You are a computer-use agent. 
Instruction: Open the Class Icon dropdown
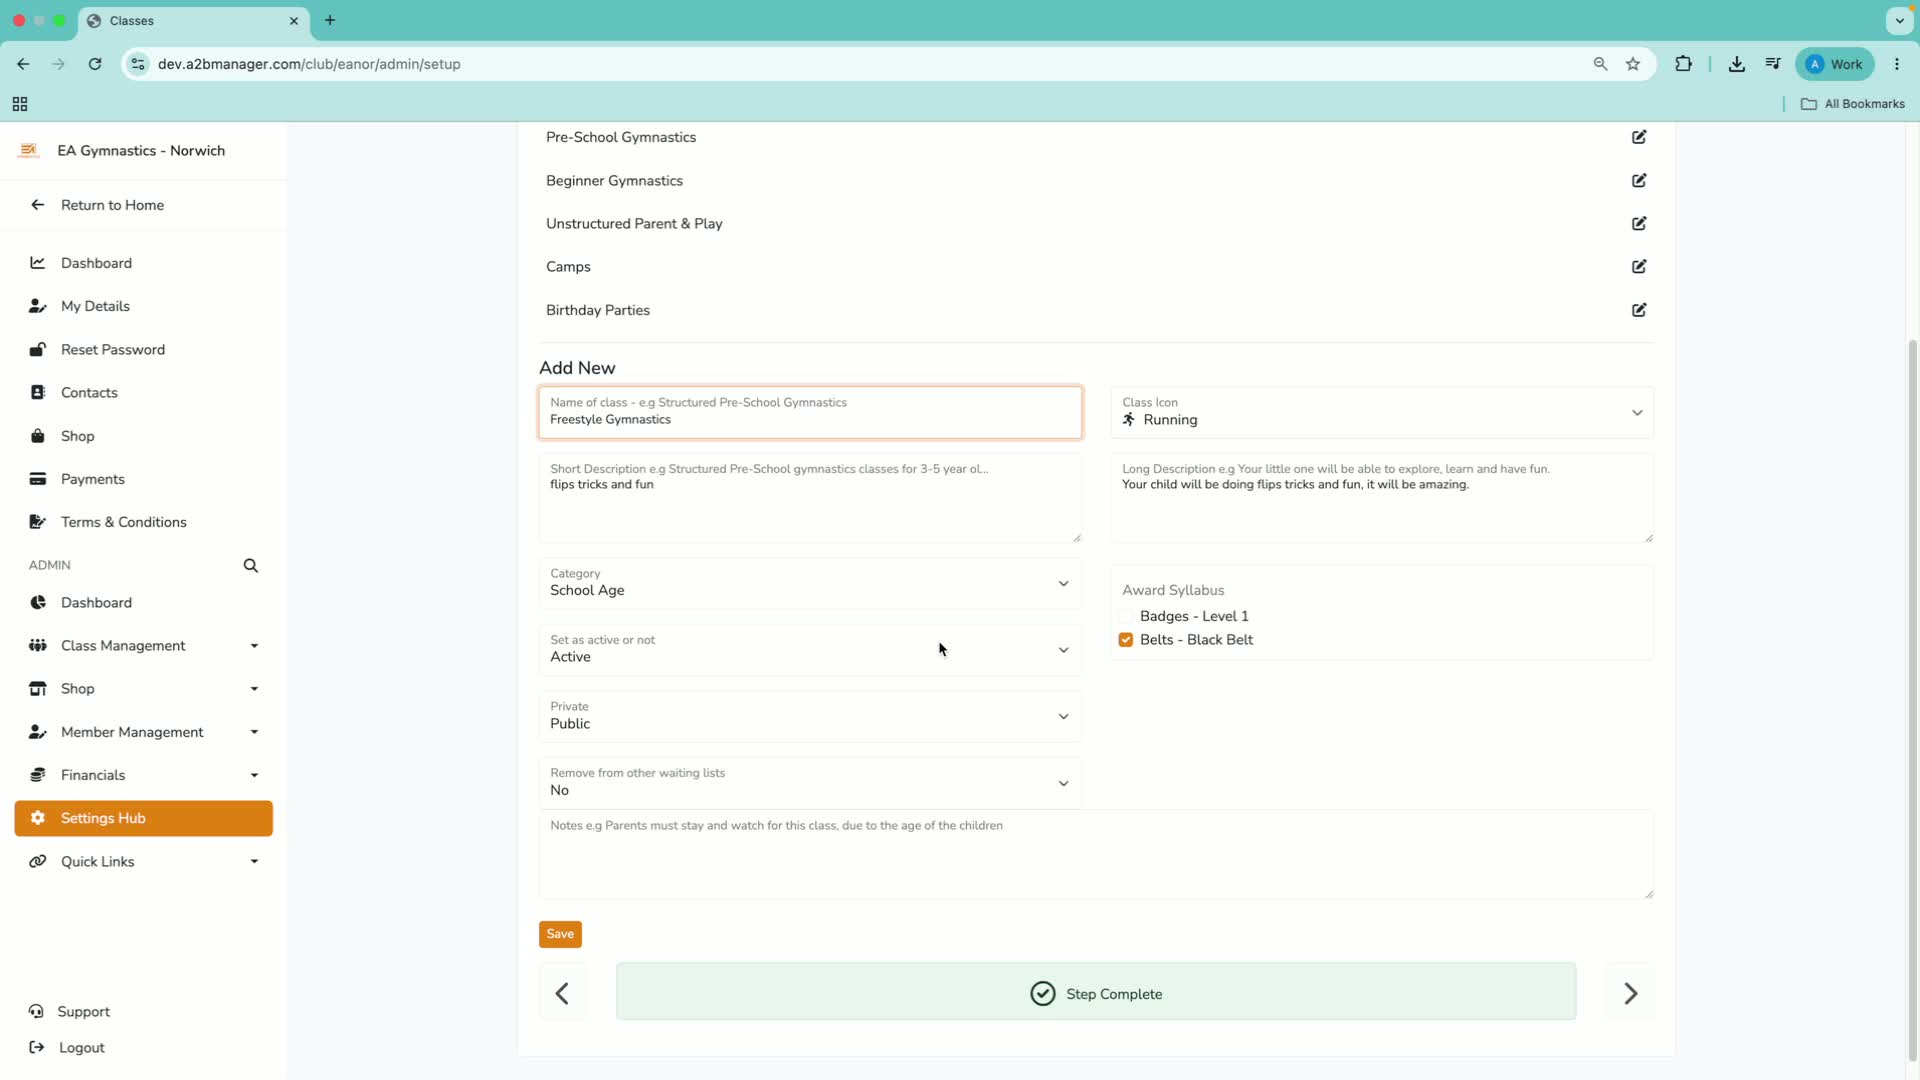[1382, 412]
